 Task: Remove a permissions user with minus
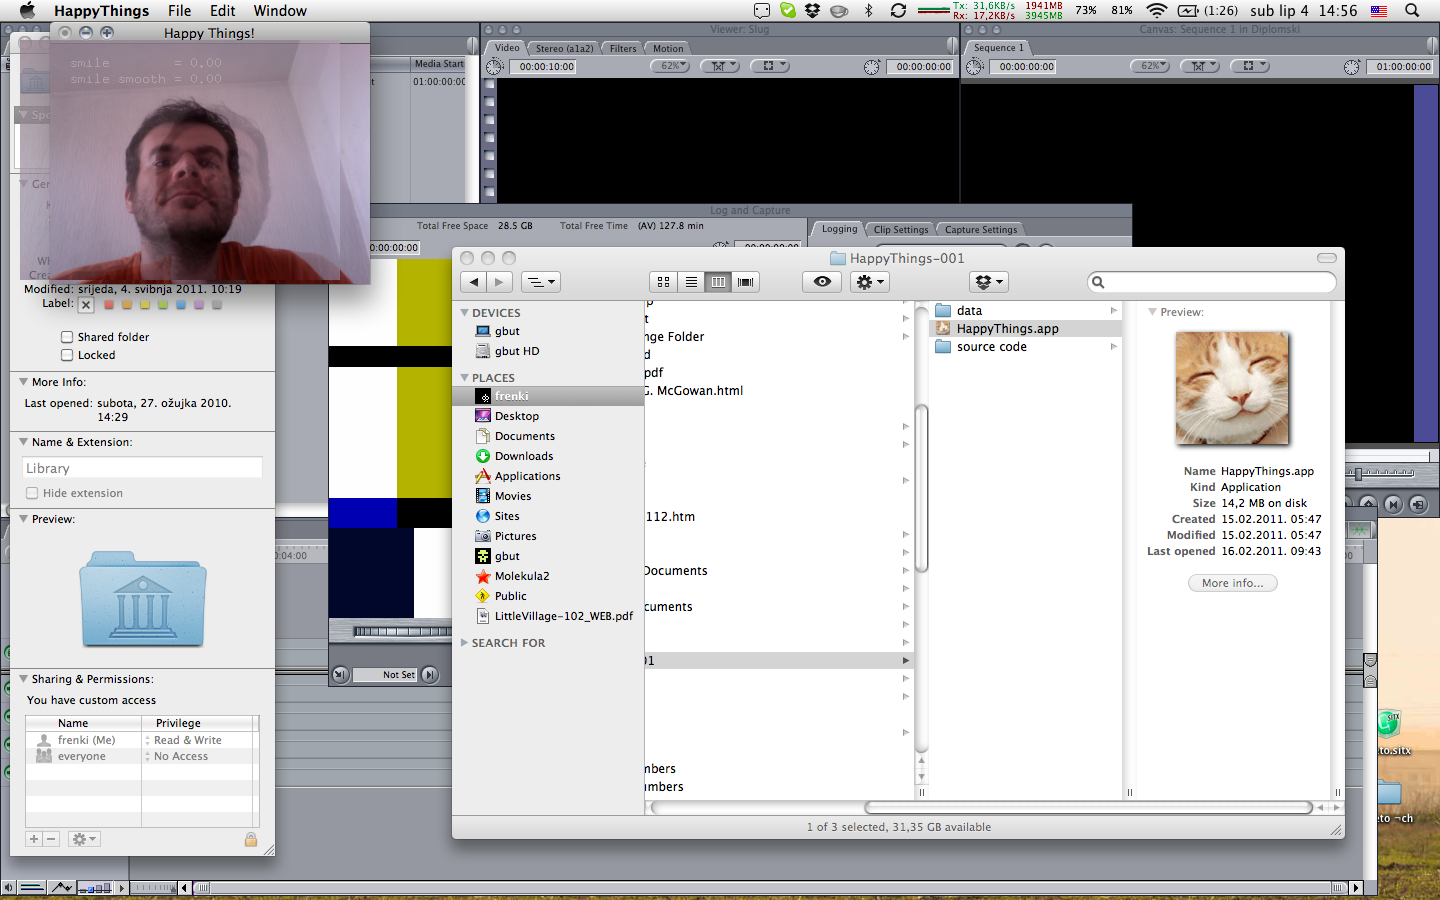click(52, 839)
